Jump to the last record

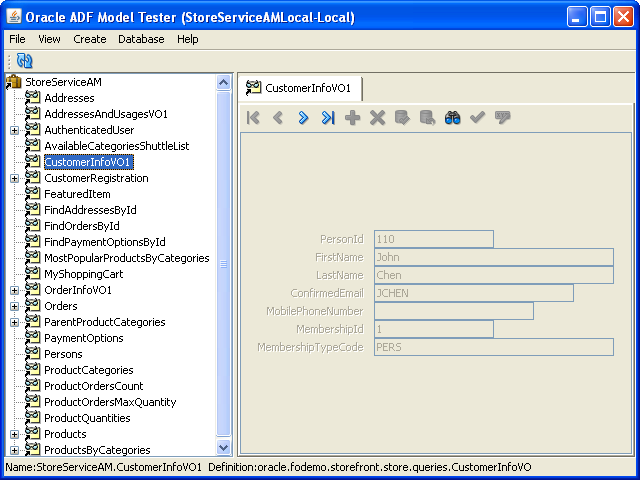coord(328,118)
